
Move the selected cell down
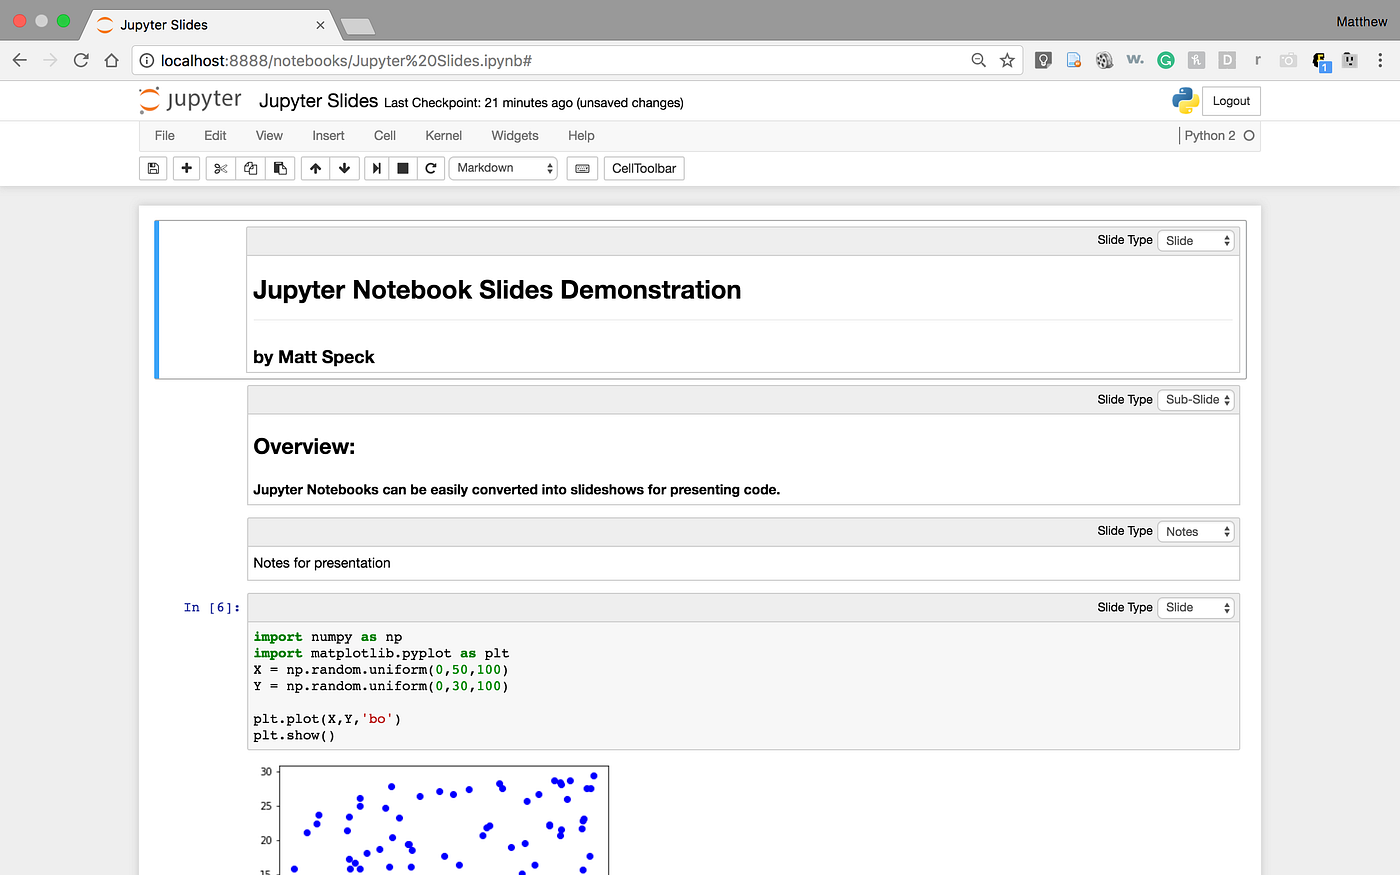pos(344,168)
